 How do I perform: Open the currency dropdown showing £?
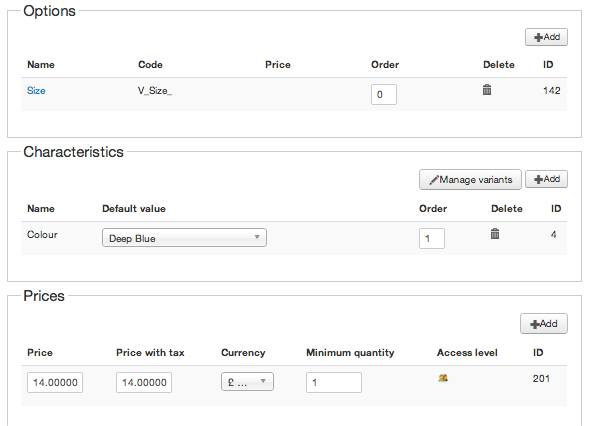click(247, 382)
